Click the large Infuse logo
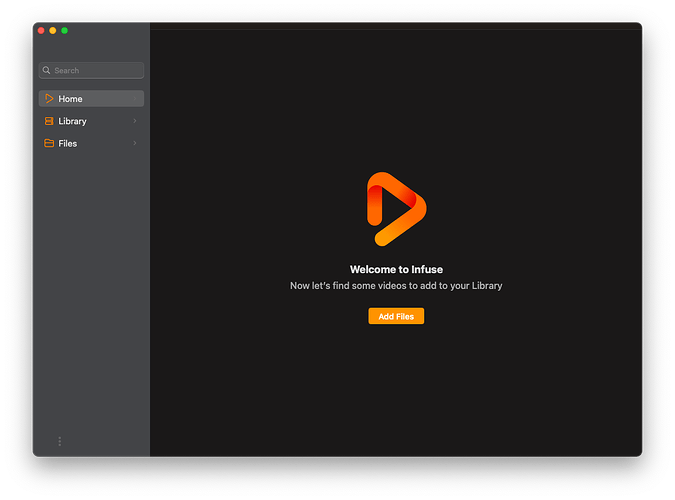The height and width of the screenshot is (500, 675). (x=396, y=209)
